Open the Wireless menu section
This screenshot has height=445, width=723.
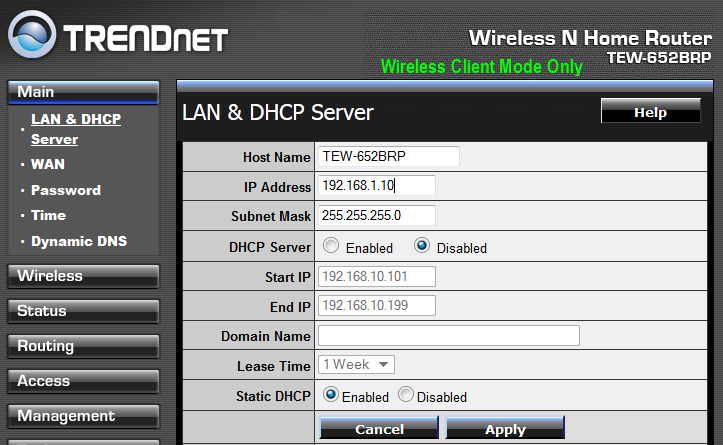pyautogui.click(x=83, y=276)
